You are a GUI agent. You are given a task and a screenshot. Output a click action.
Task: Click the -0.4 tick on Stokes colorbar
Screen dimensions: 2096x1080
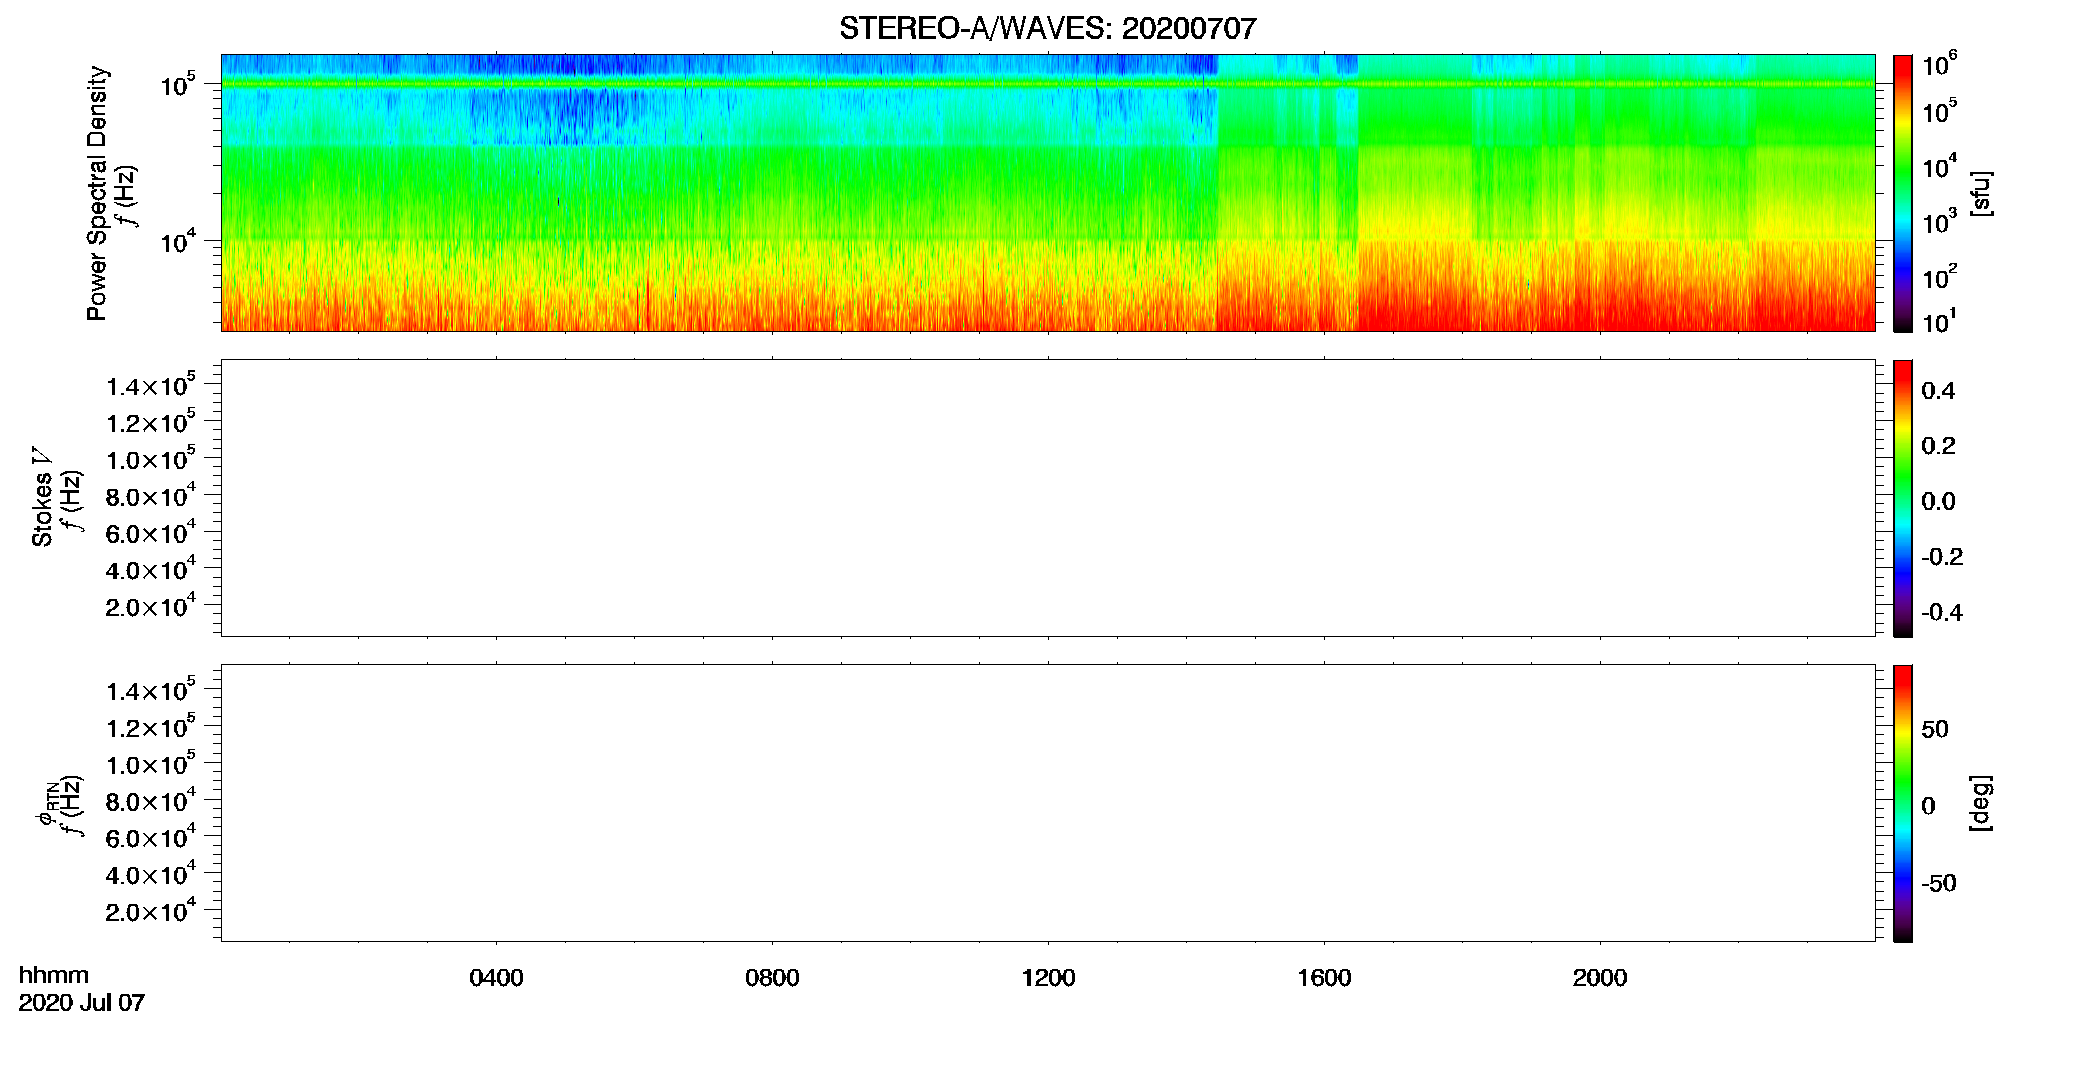1942,613
